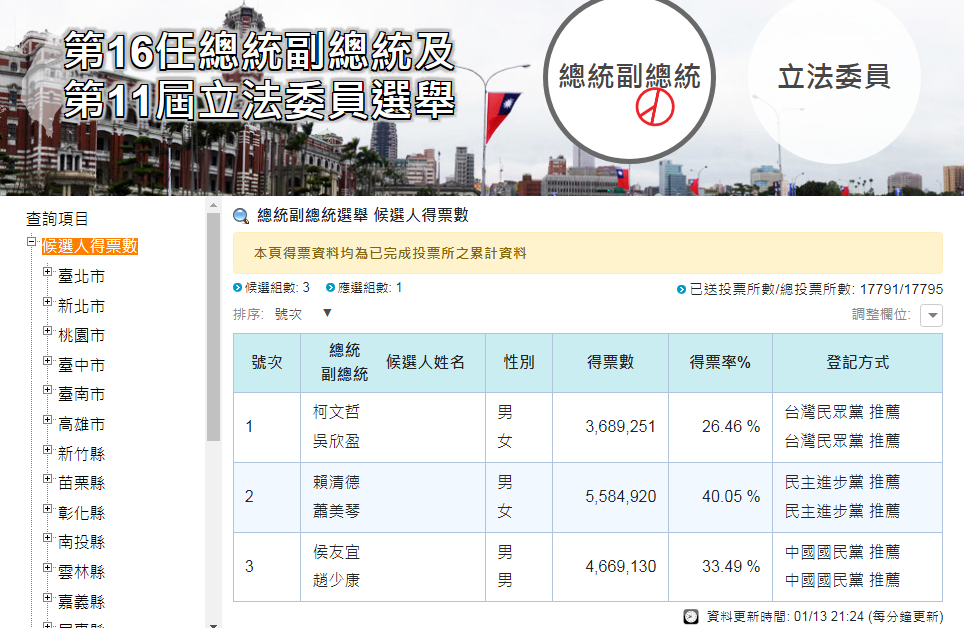Click the tree panel scroll-down arrow
This screenshot has width=964, height=628.
(213, 624)
